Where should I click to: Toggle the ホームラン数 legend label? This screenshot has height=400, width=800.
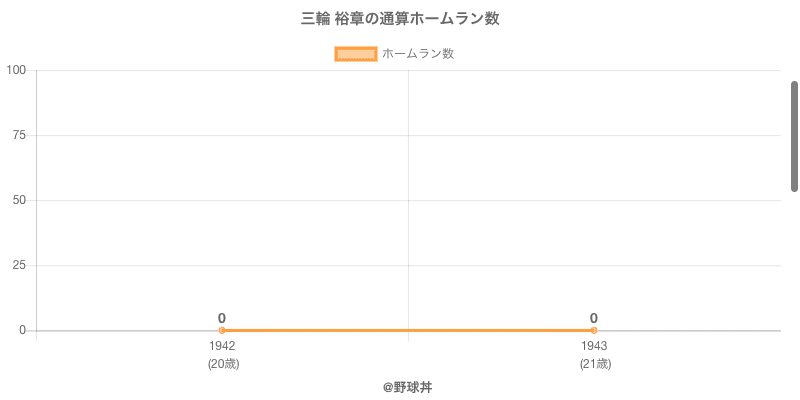click(x=418, y=54)
